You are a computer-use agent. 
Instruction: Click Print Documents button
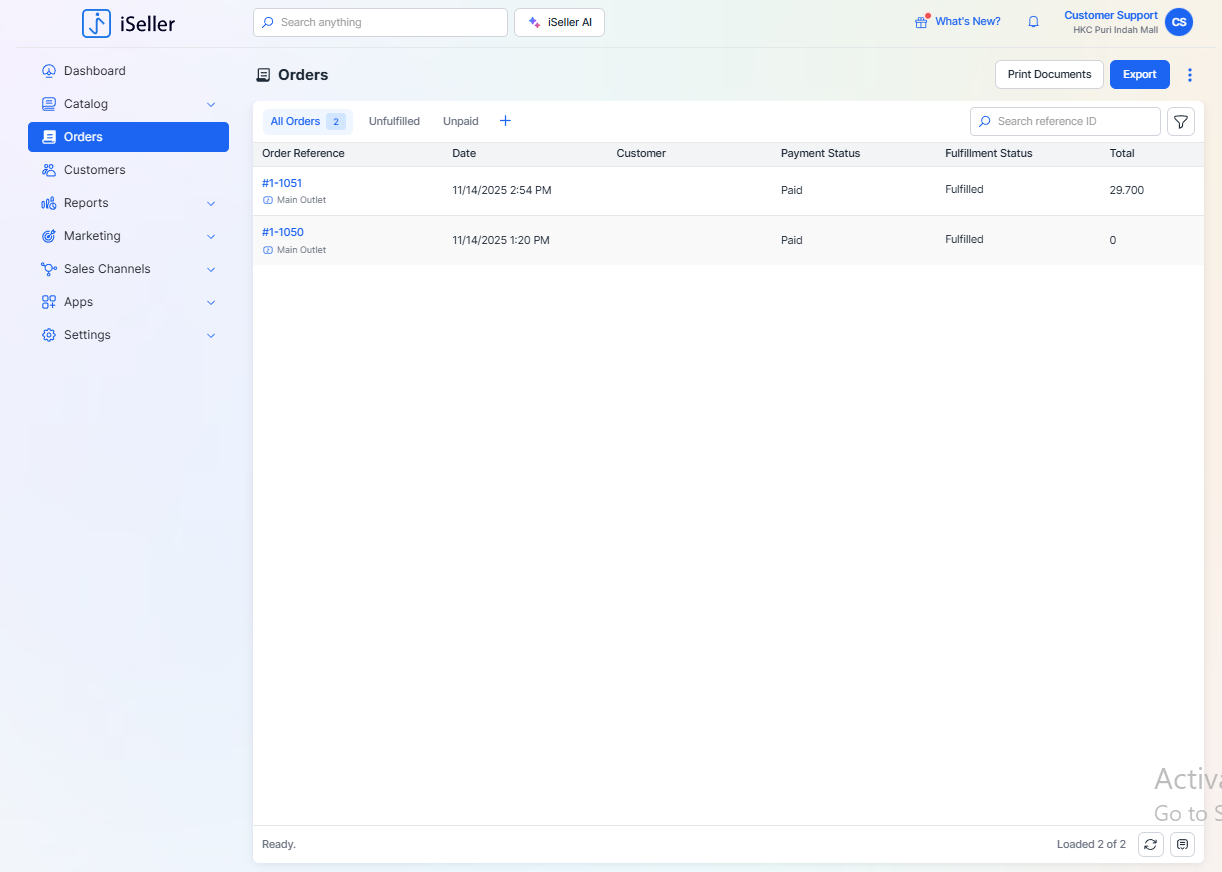coord(1049,75)
